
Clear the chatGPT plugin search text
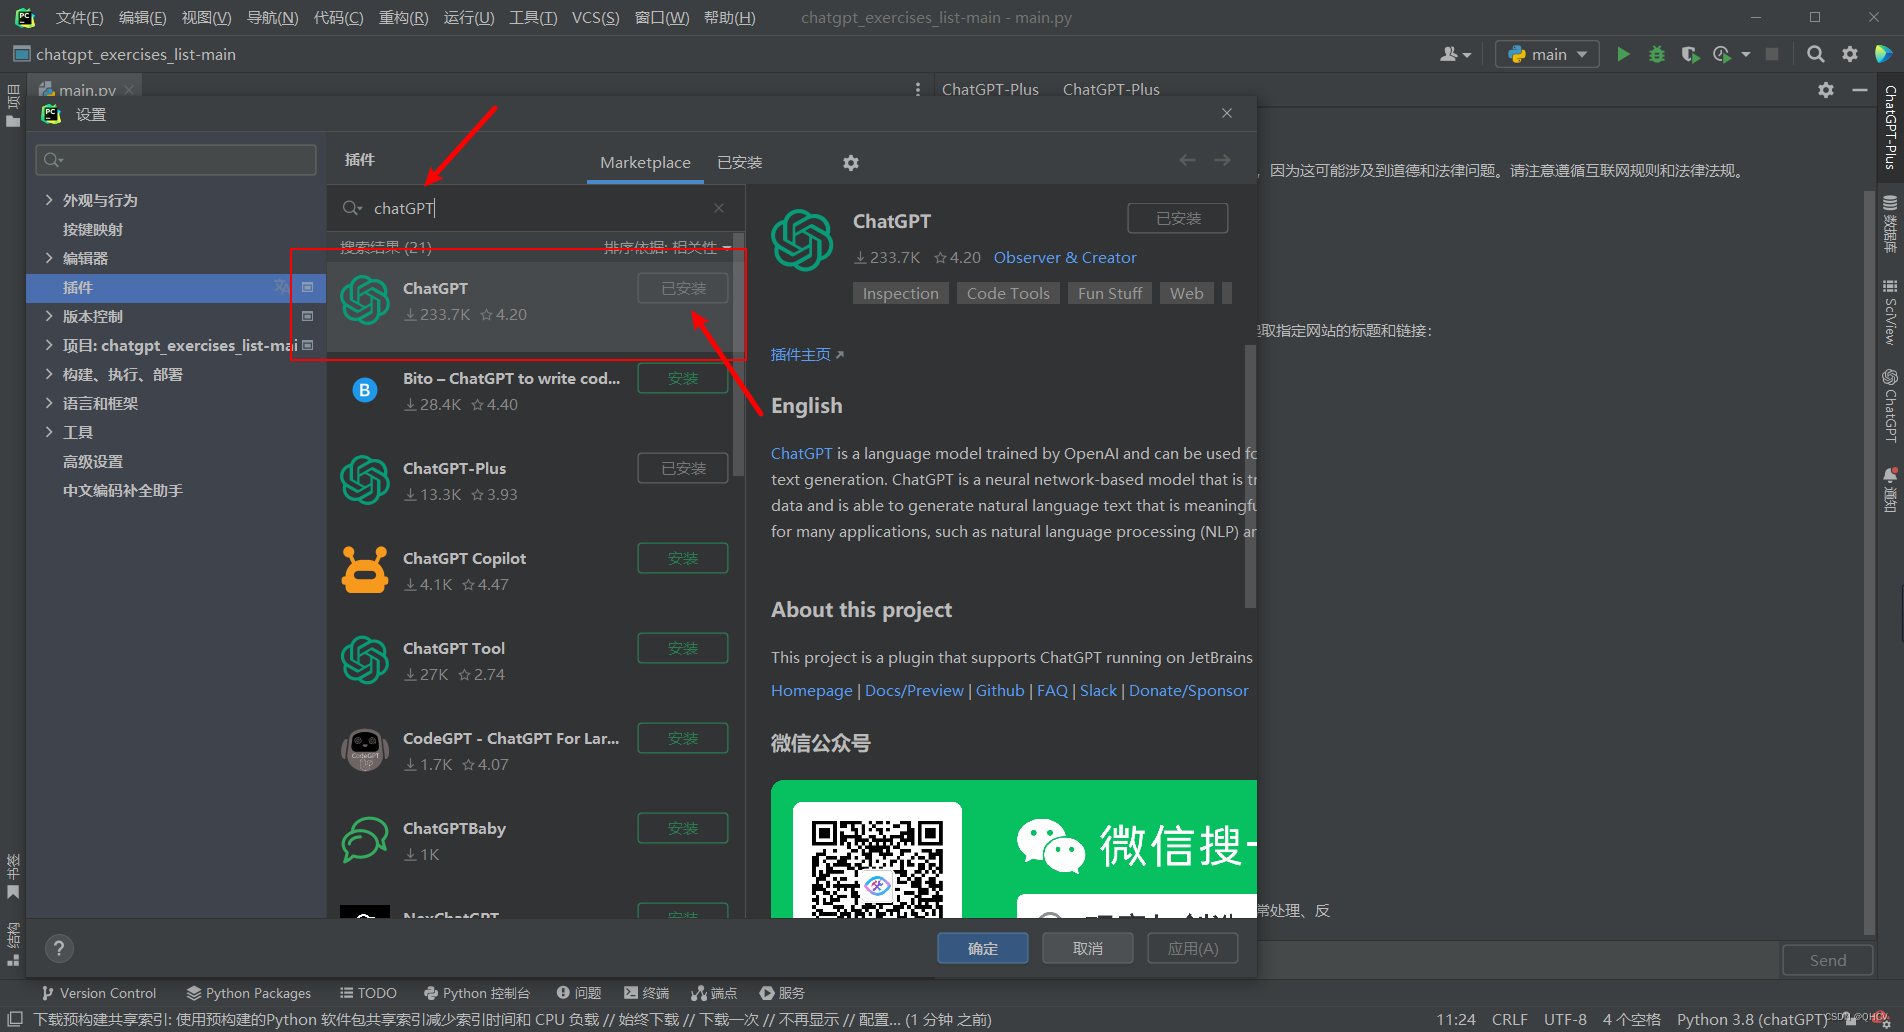(x=719, y=208)
